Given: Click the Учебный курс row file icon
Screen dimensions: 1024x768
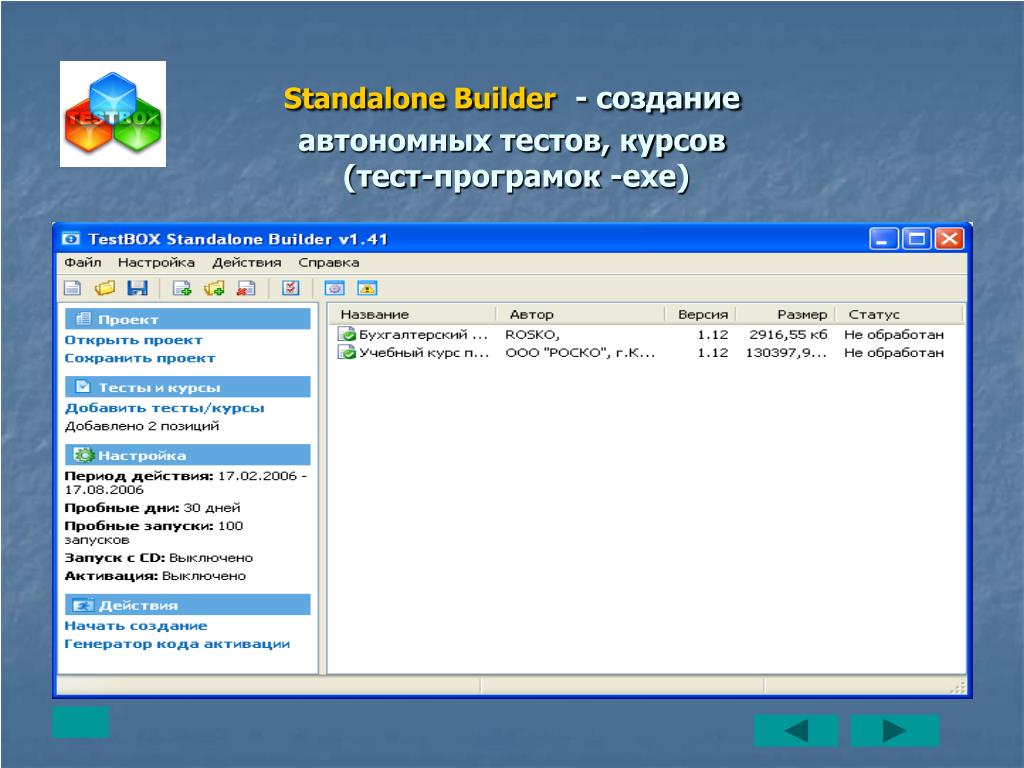Looking at the screenshot, I should click(x=346, y=353).
